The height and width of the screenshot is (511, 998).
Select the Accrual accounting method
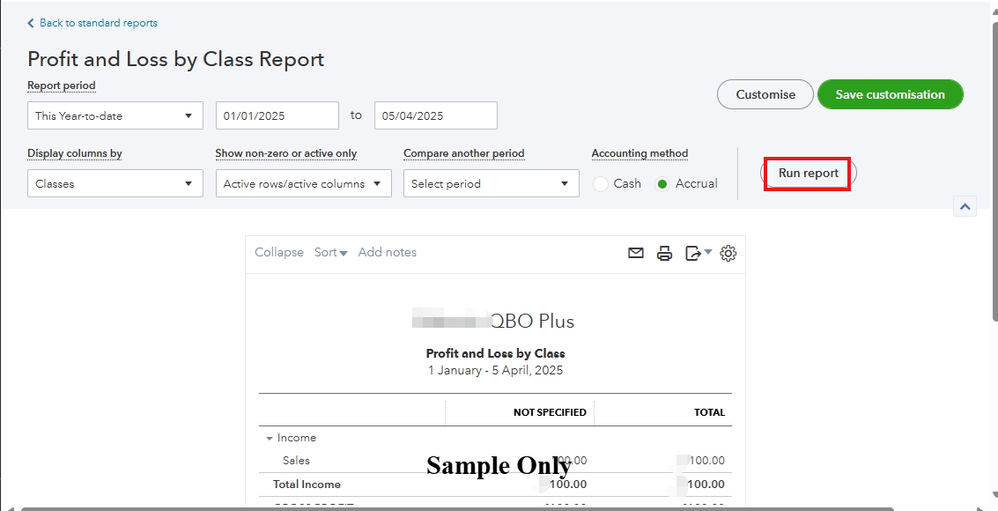click(x=661, y=184)
